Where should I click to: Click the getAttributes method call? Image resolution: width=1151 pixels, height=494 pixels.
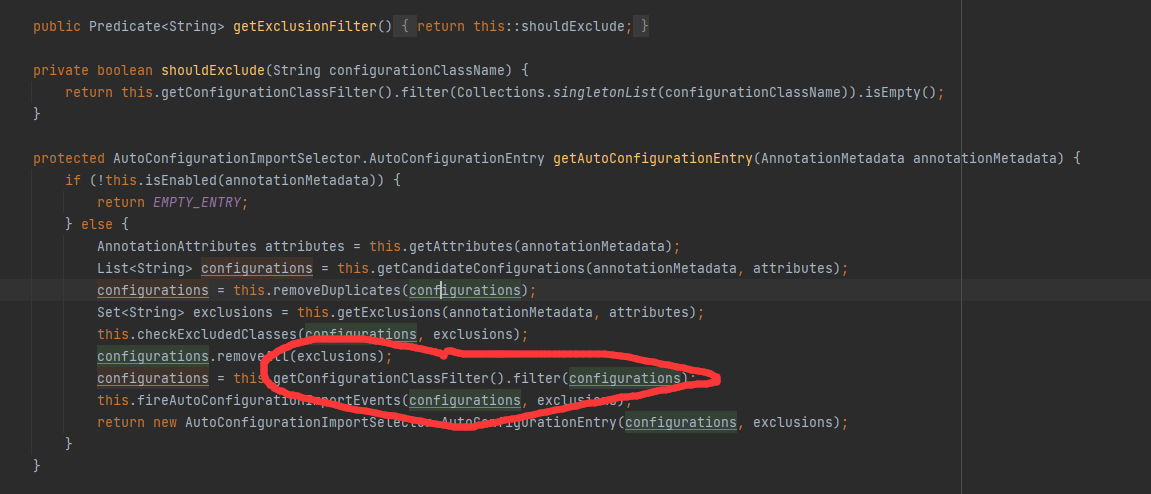[460, 247]
